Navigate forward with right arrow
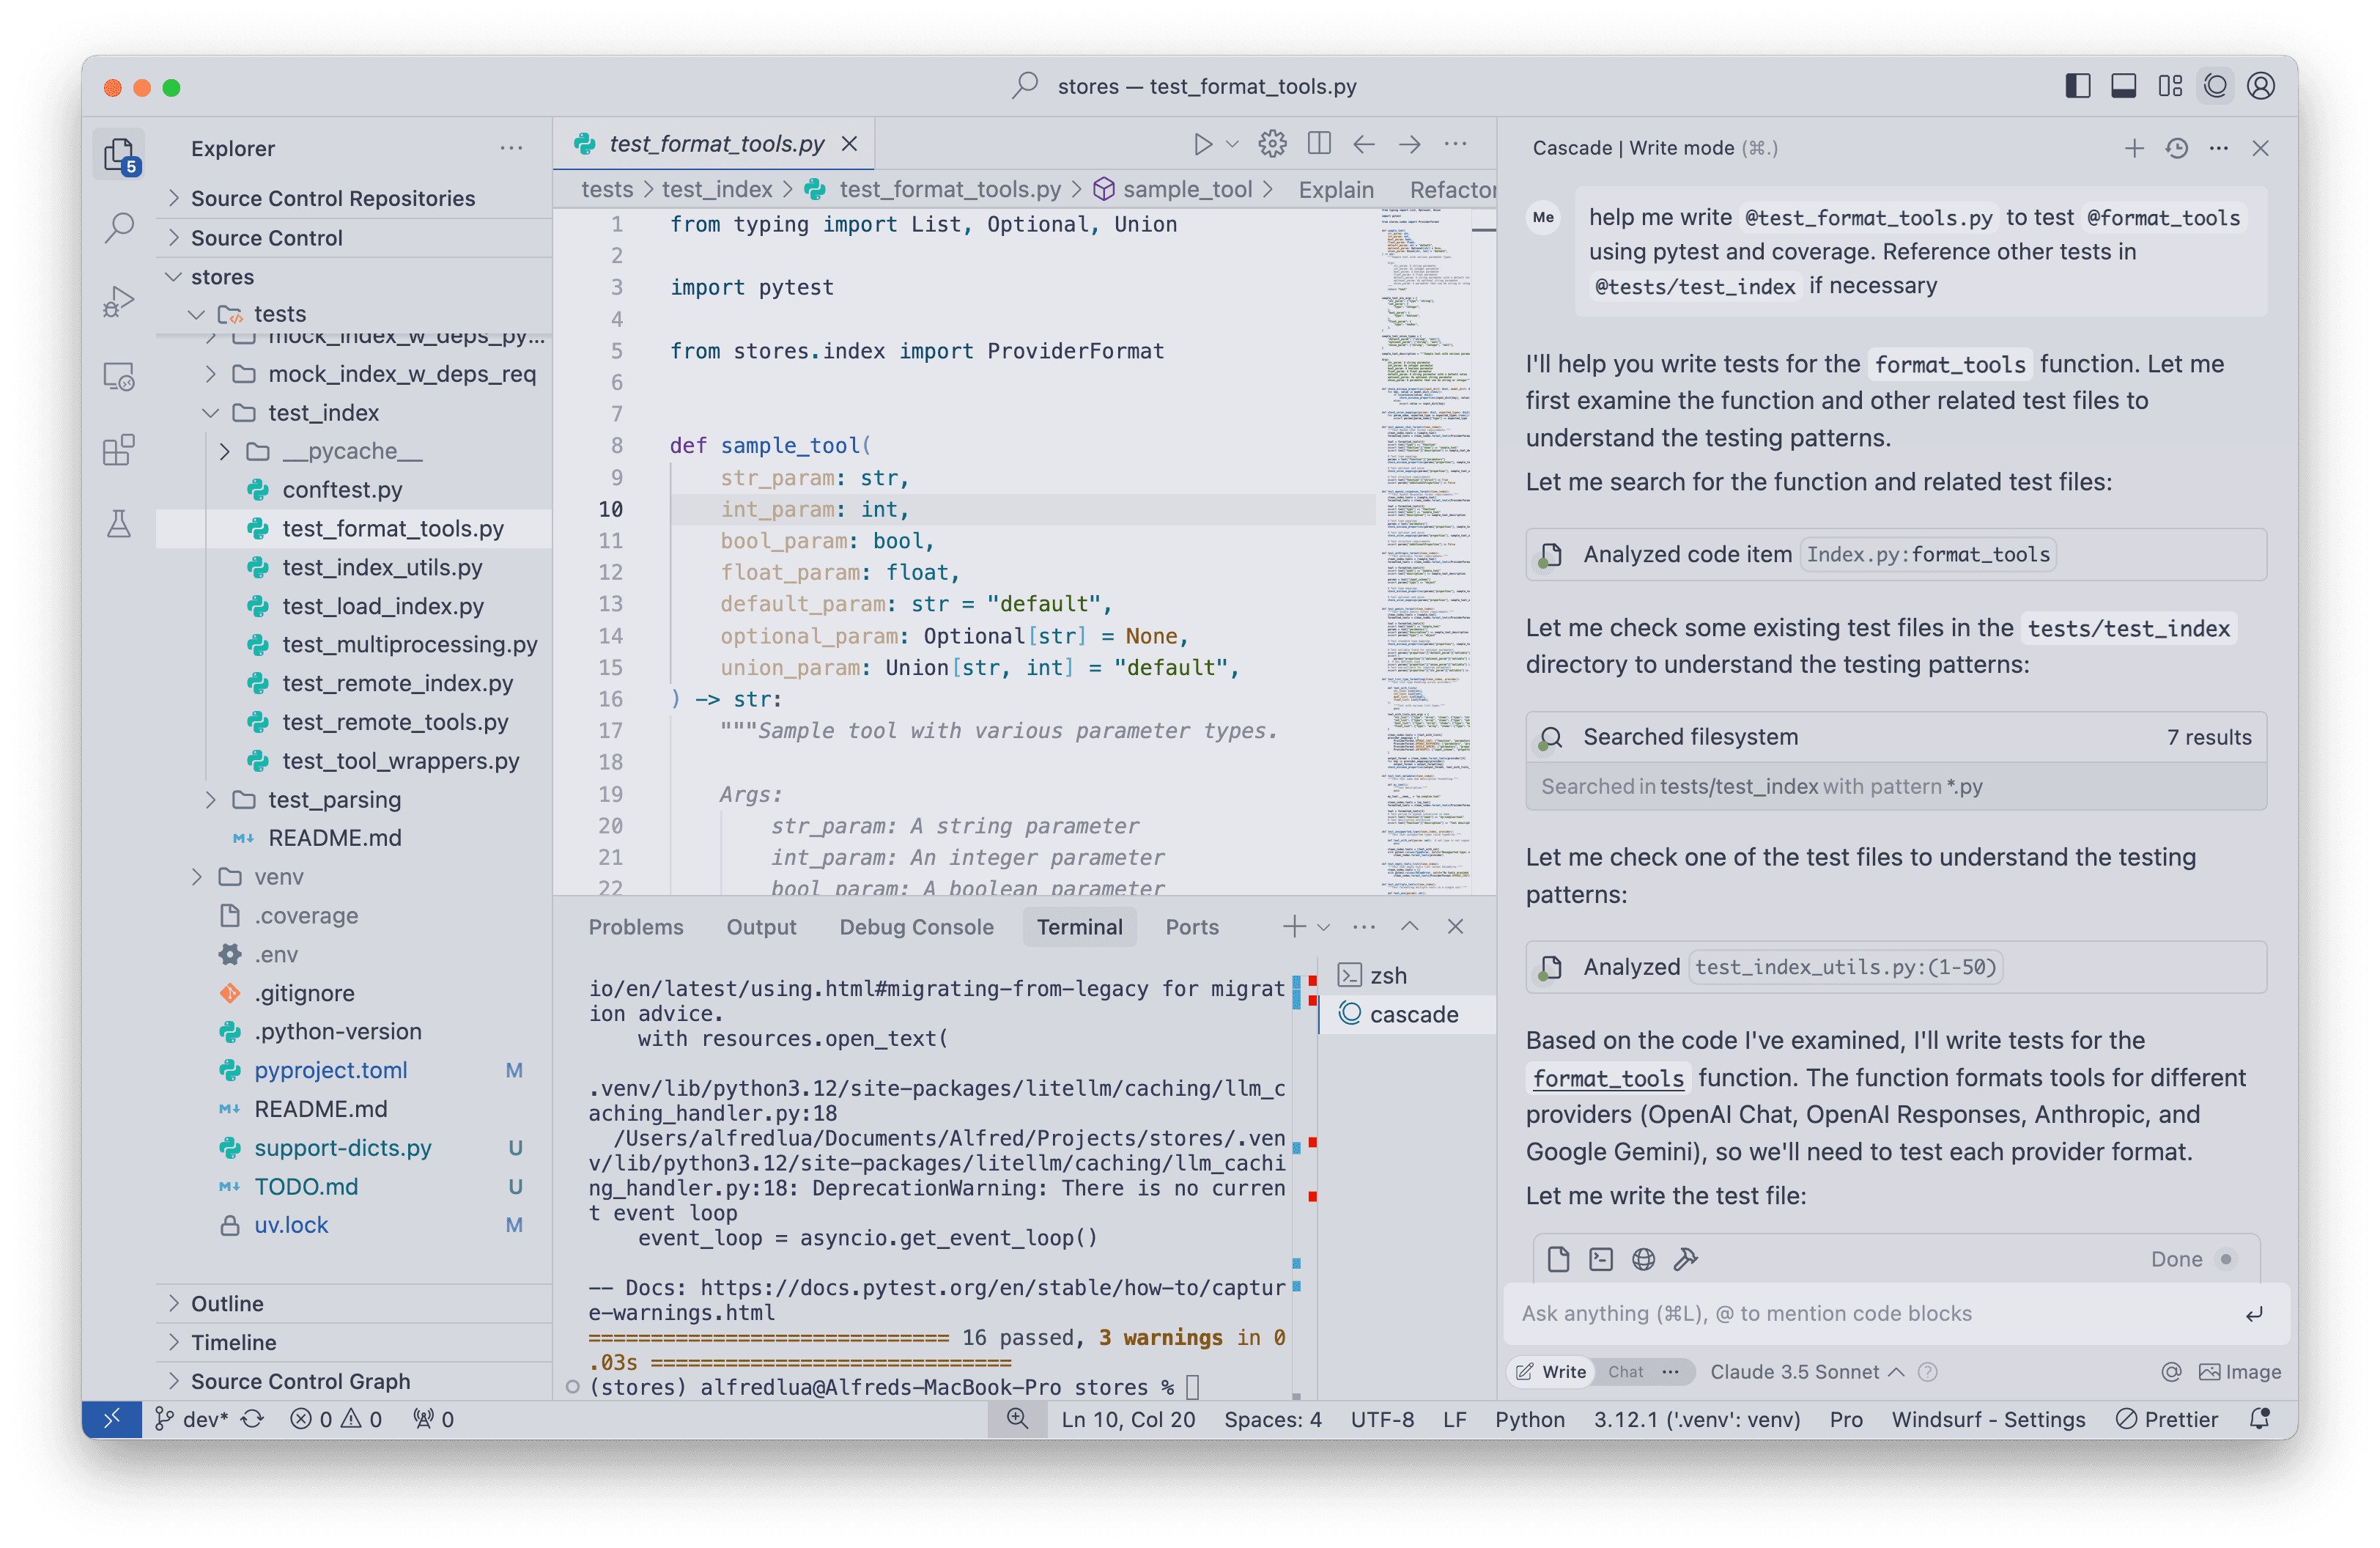 pos(1410,144)
